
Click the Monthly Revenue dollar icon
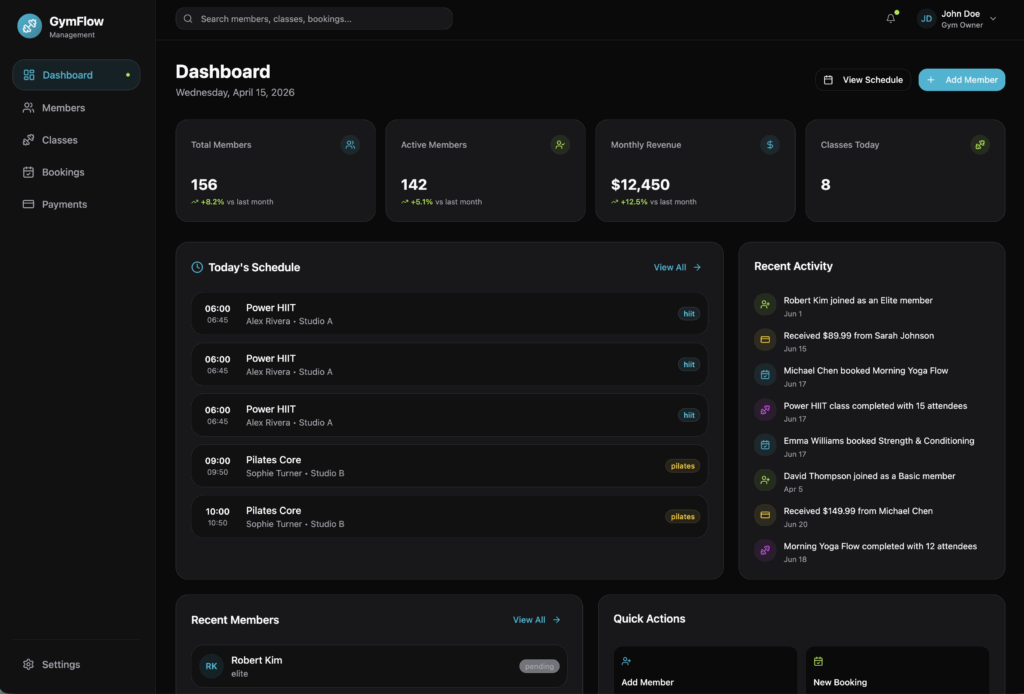(770, 145)
